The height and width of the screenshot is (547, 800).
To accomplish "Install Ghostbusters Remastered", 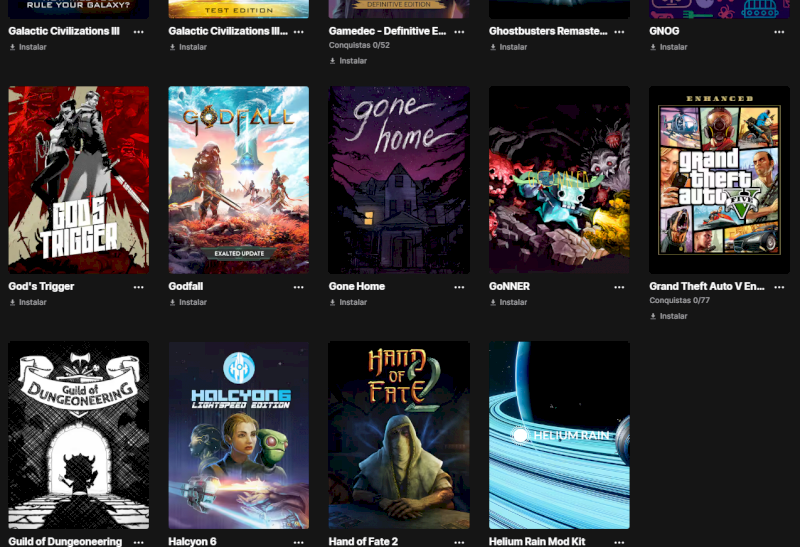I will click(x=509, y=47).
